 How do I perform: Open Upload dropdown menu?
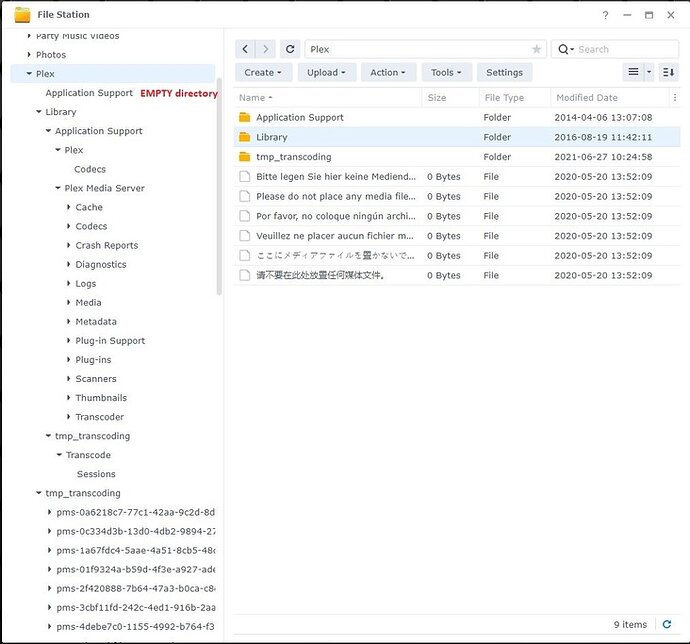coord(326,72)
